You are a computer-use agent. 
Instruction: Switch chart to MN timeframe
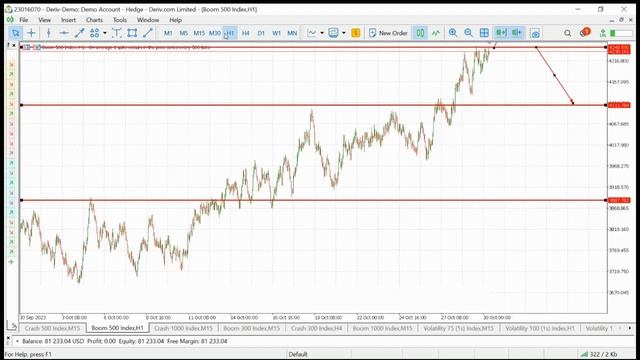coord(292,33)
